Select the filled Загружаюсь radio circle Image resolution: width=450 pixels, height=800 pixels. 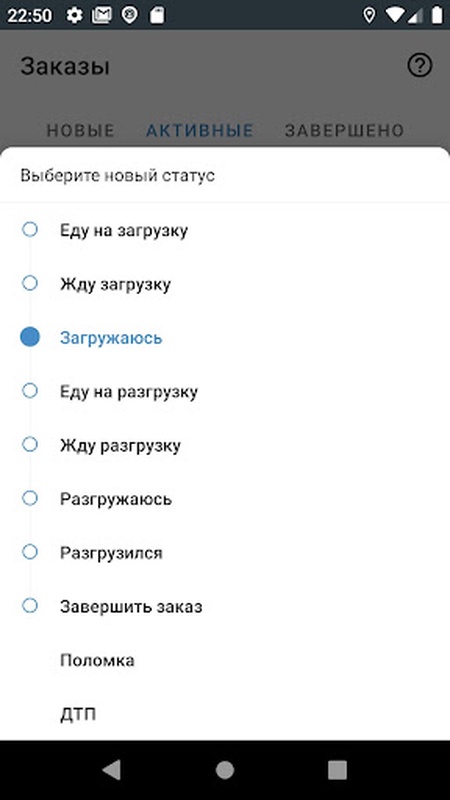(30, 337)
